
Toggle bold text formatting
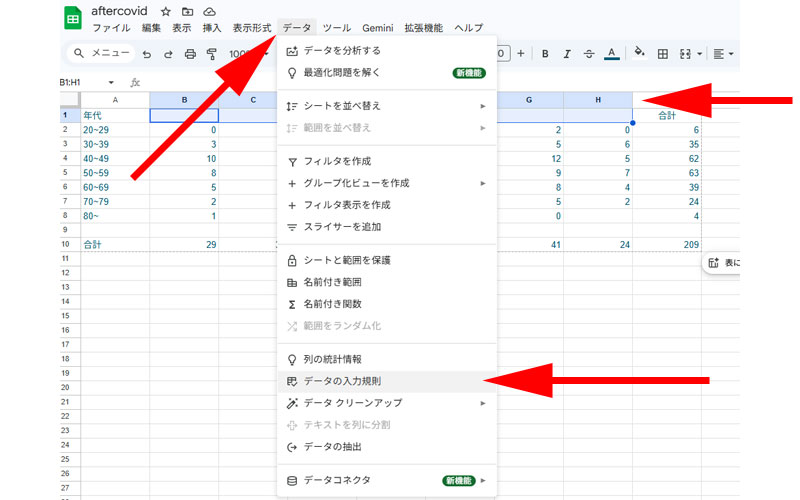[x=545, y=54]
